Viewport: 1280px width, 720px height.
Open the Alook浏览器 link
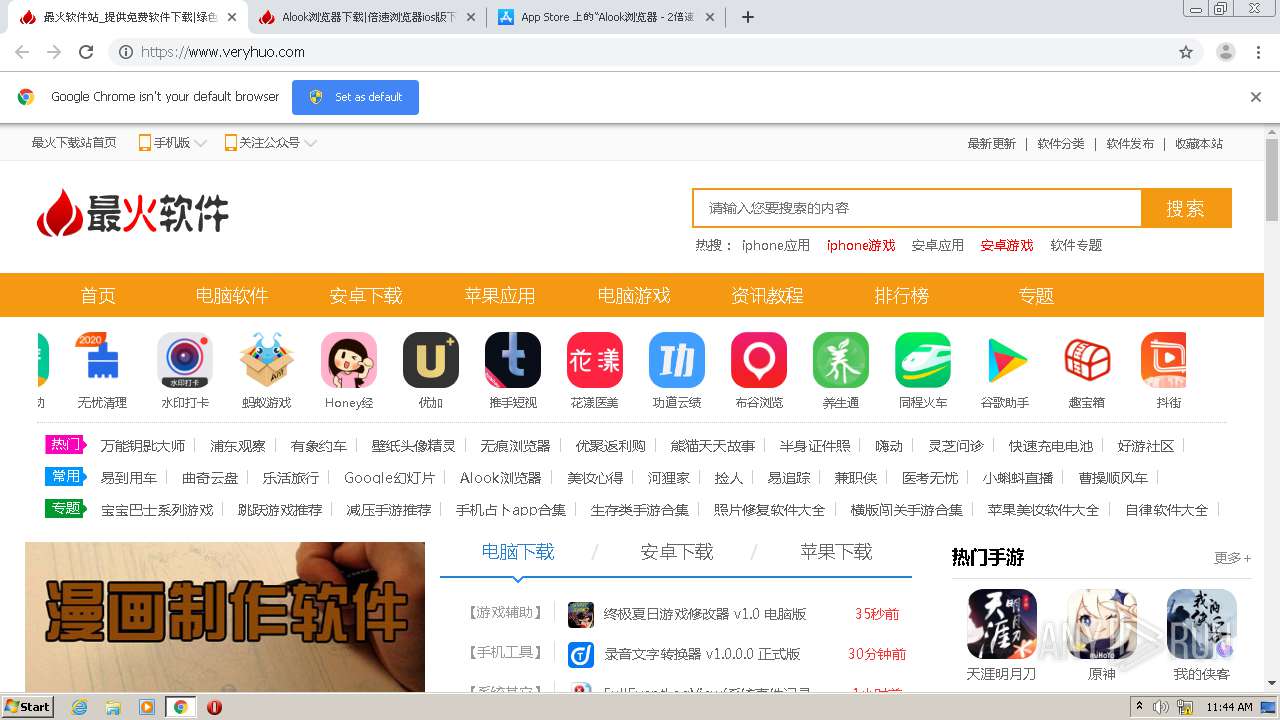(x=500, y=478)
